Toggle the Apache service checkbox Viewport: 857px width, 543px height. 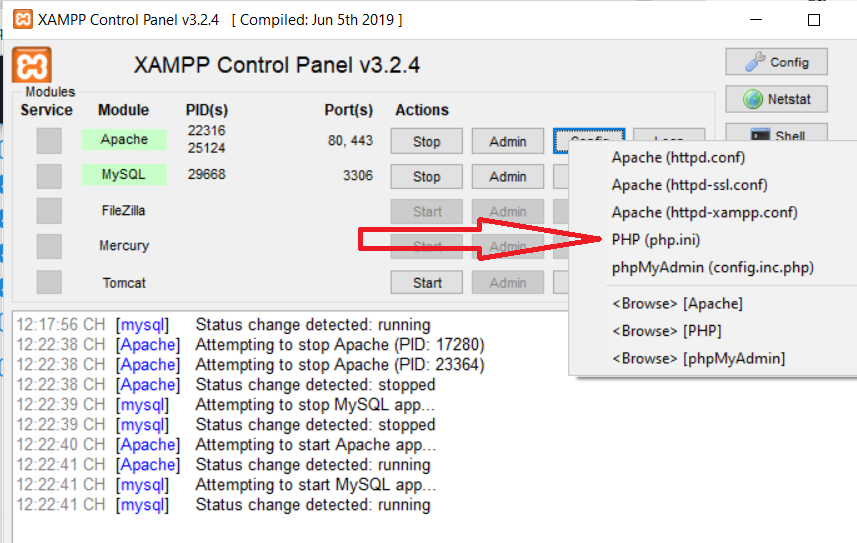click(49, 141)
